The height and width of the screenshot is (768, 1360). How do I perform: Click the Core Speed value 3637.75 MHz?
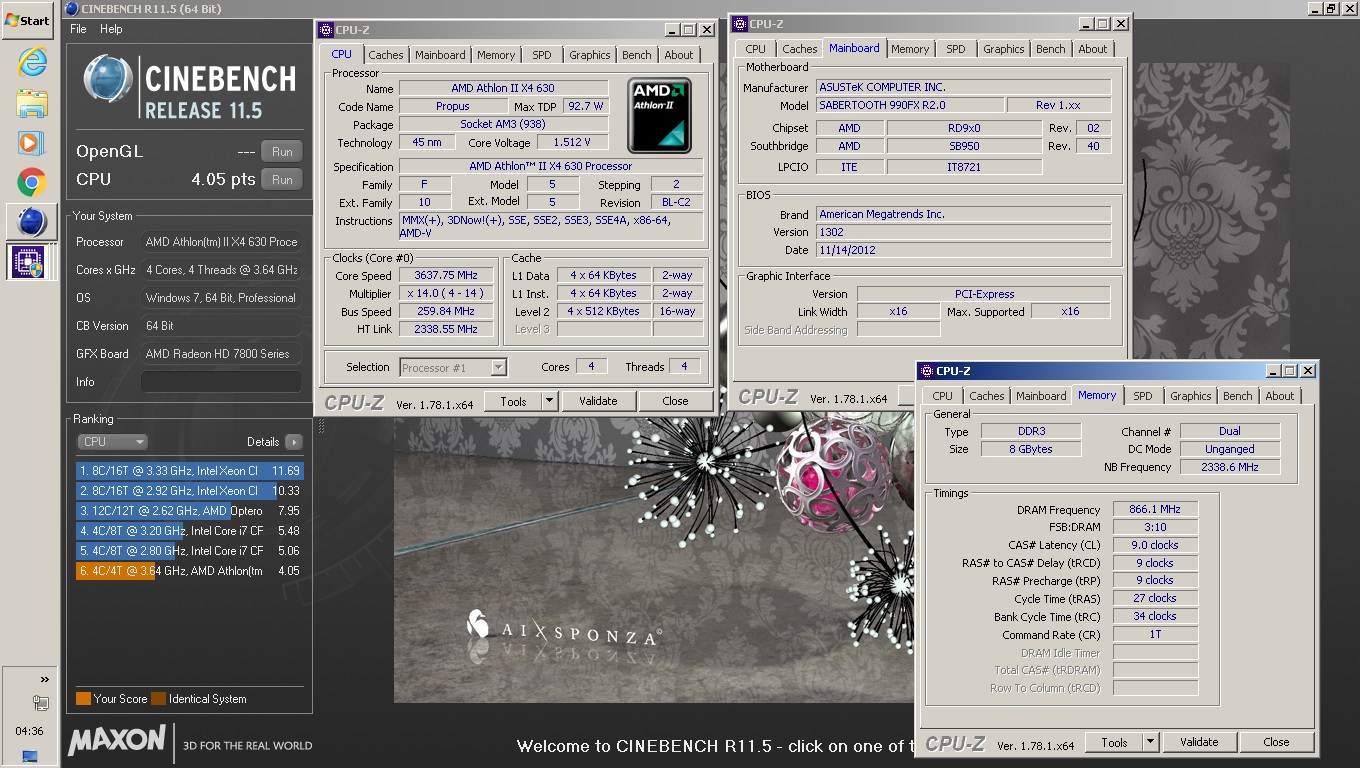click(x=448, y=276)
